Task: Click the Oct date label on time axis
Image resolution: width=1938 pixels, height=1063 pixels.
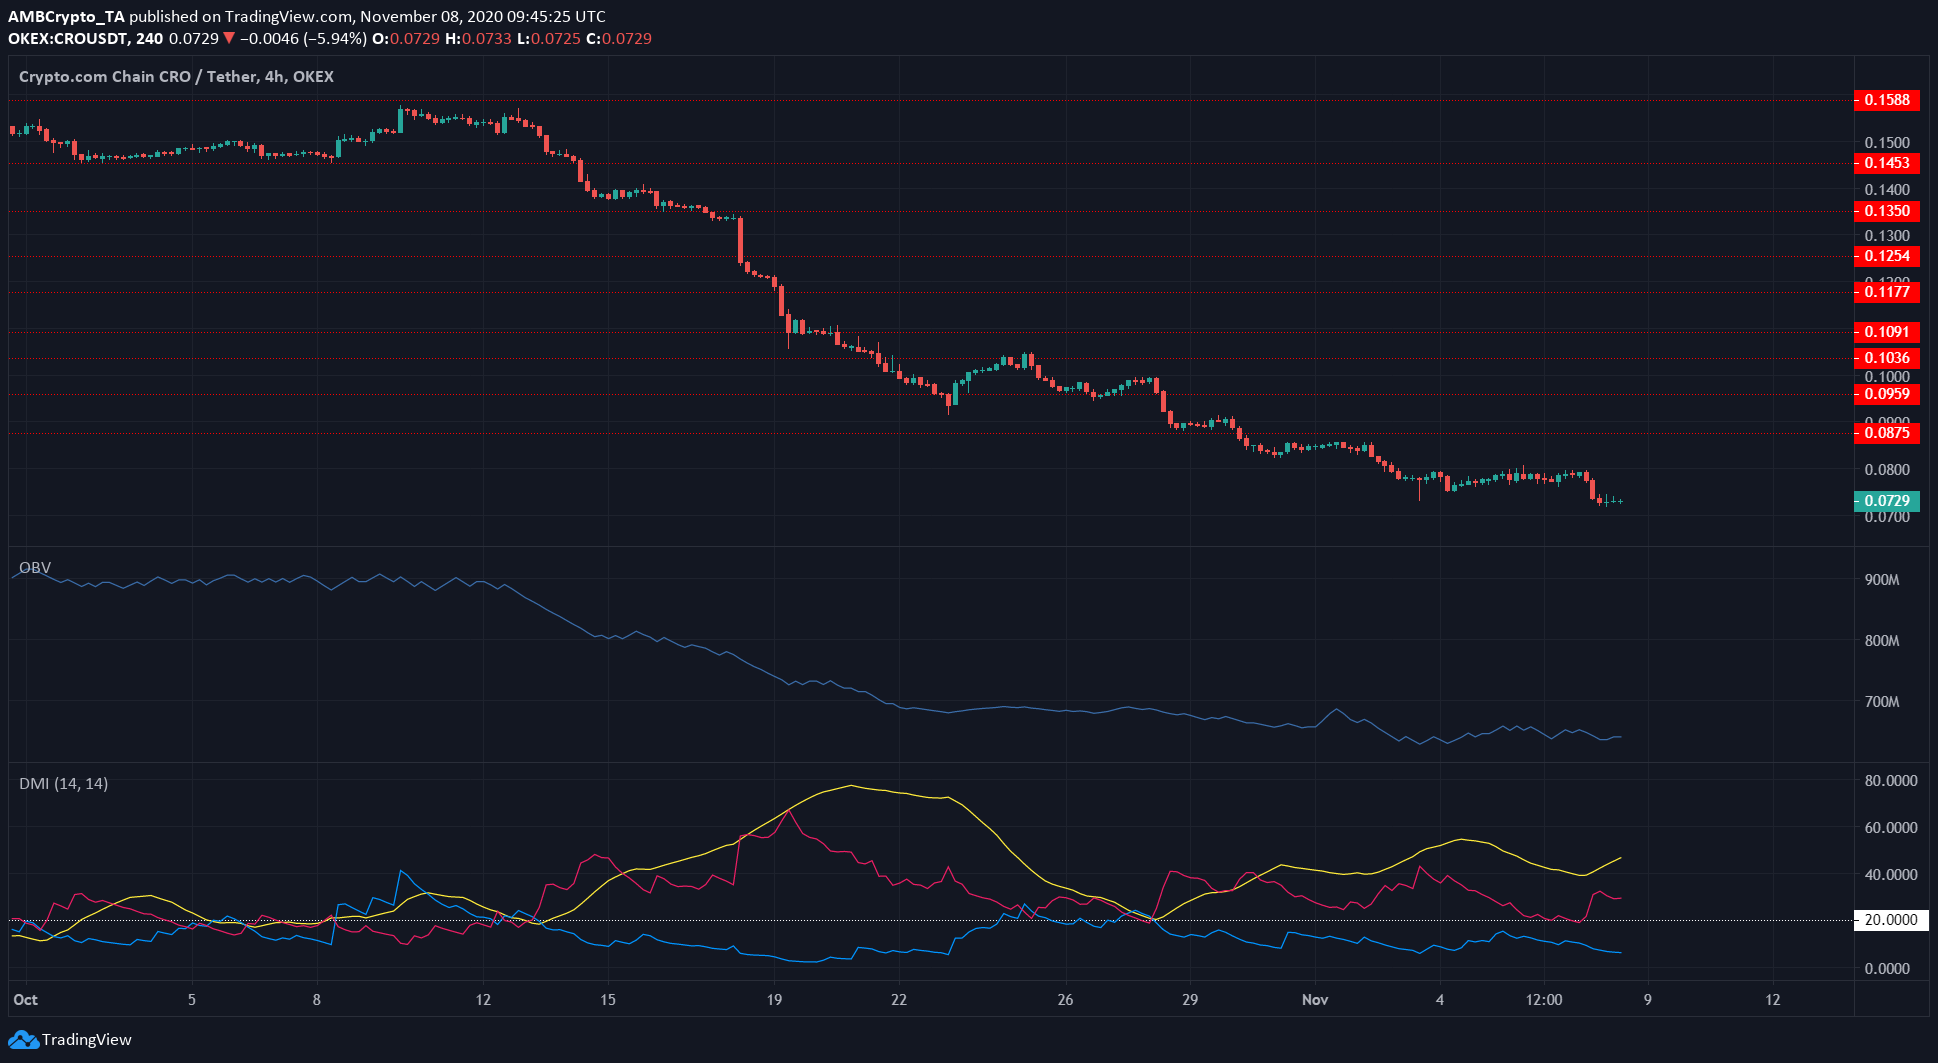Action: point(26,1000)
